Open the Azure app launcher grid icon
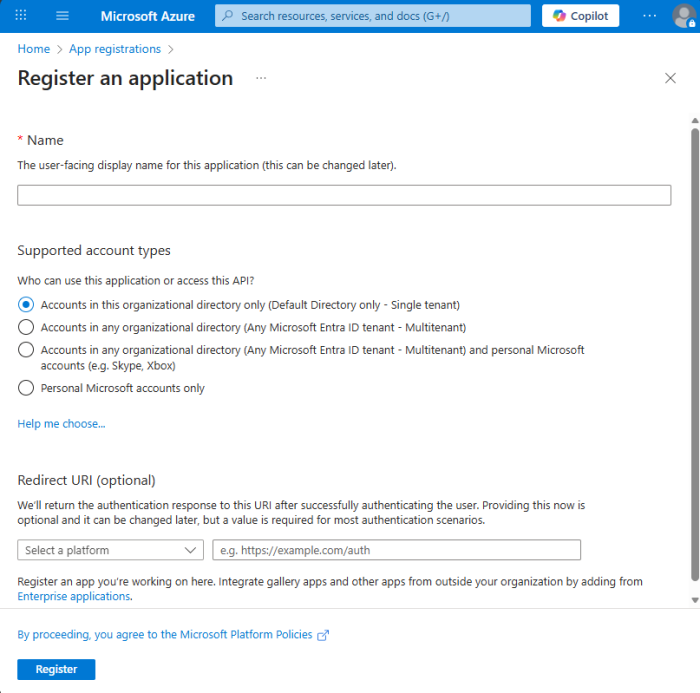 coord(21,16)
